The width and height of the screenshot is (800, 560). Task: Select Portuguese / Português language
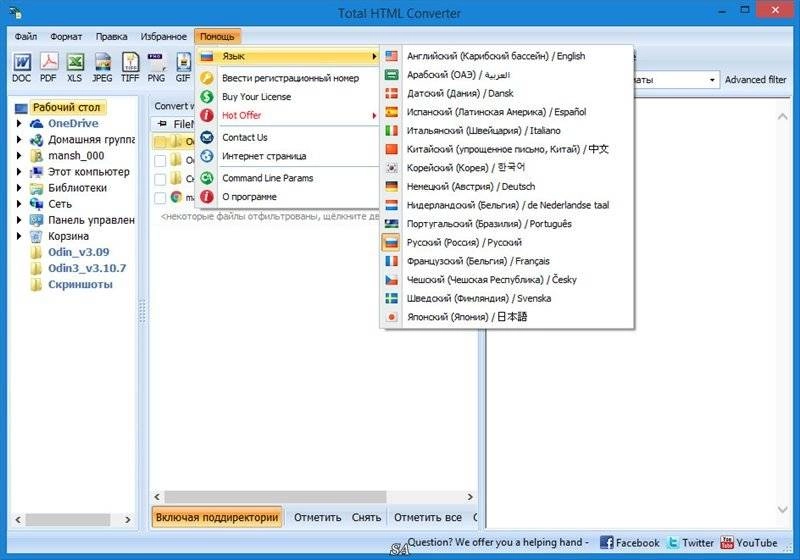tap(507, 224)
